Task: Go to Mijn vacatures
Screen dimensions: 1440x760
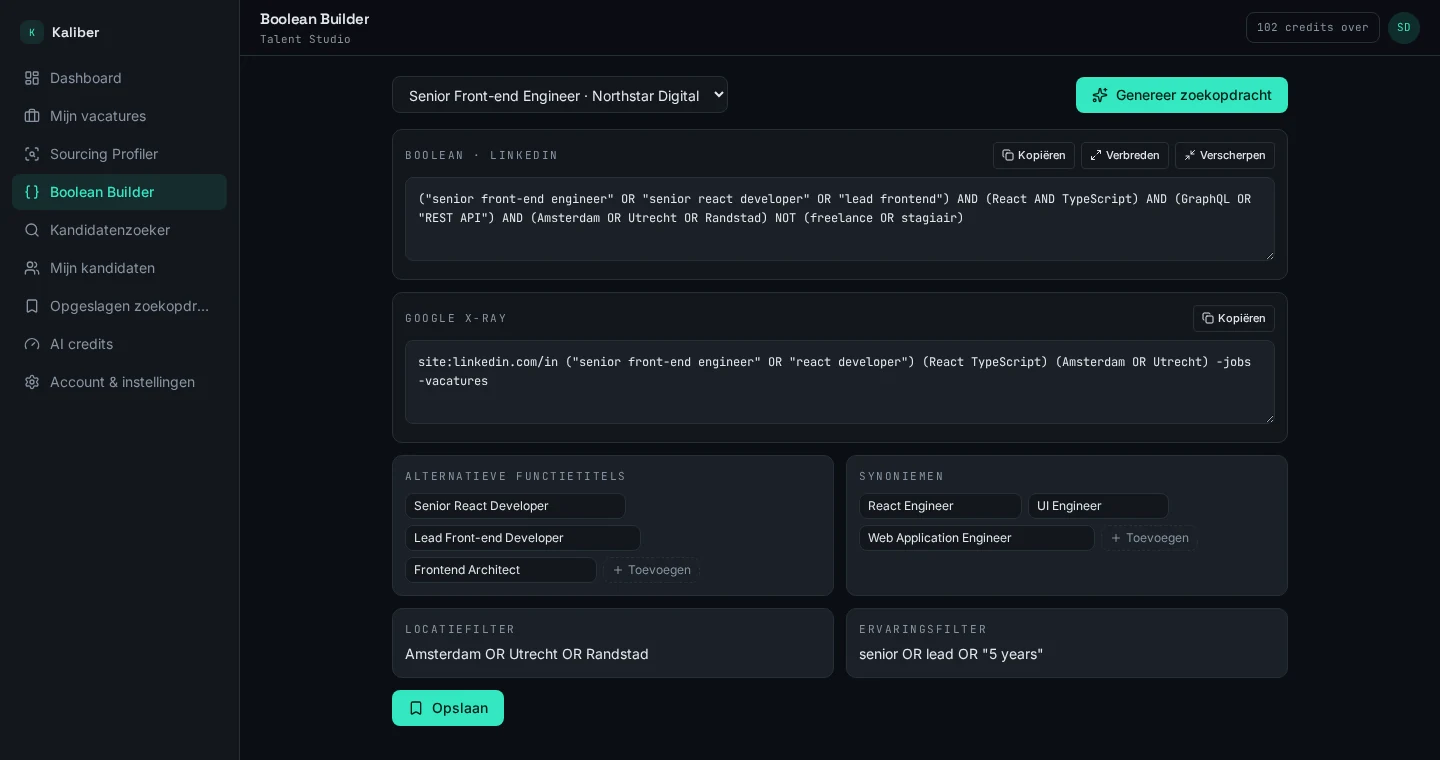Action: tap(119, 116)
